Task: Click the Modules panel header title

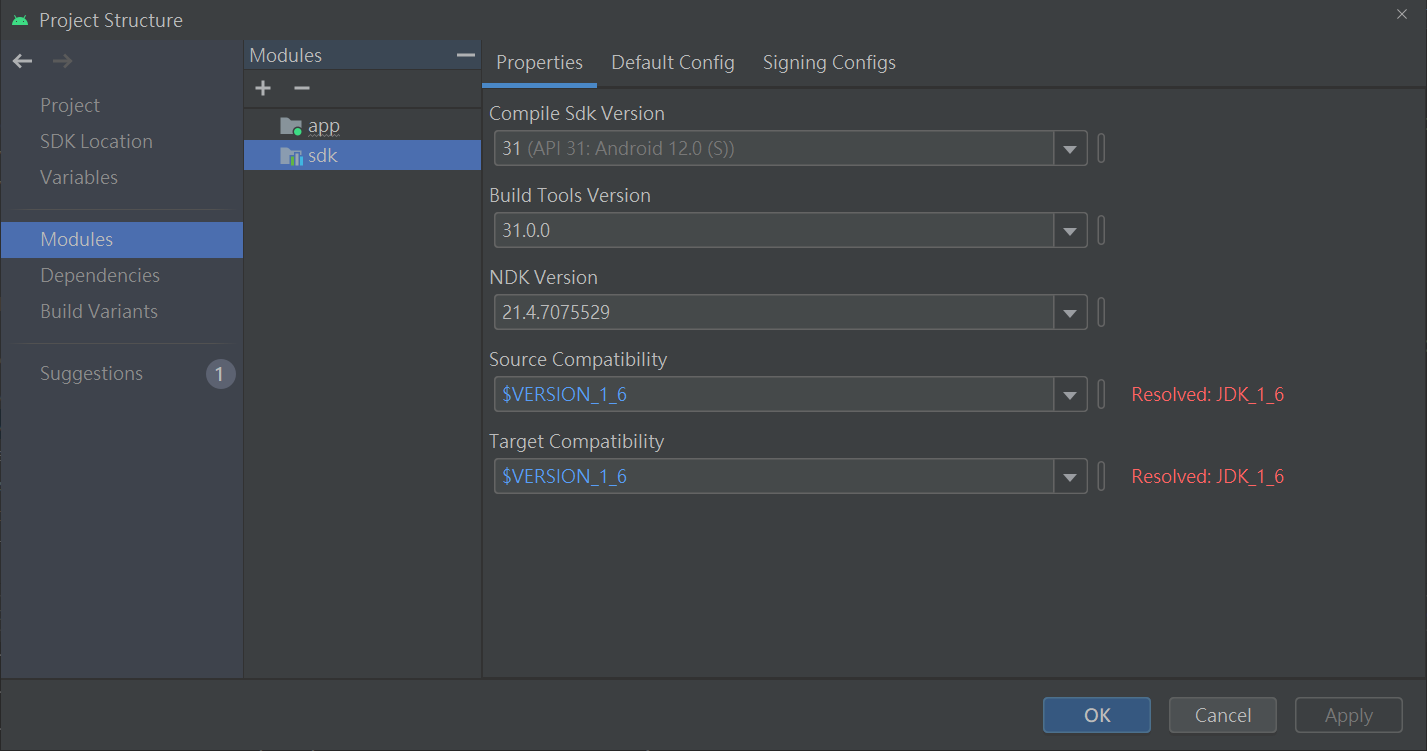Action: (x=286, y=56)
